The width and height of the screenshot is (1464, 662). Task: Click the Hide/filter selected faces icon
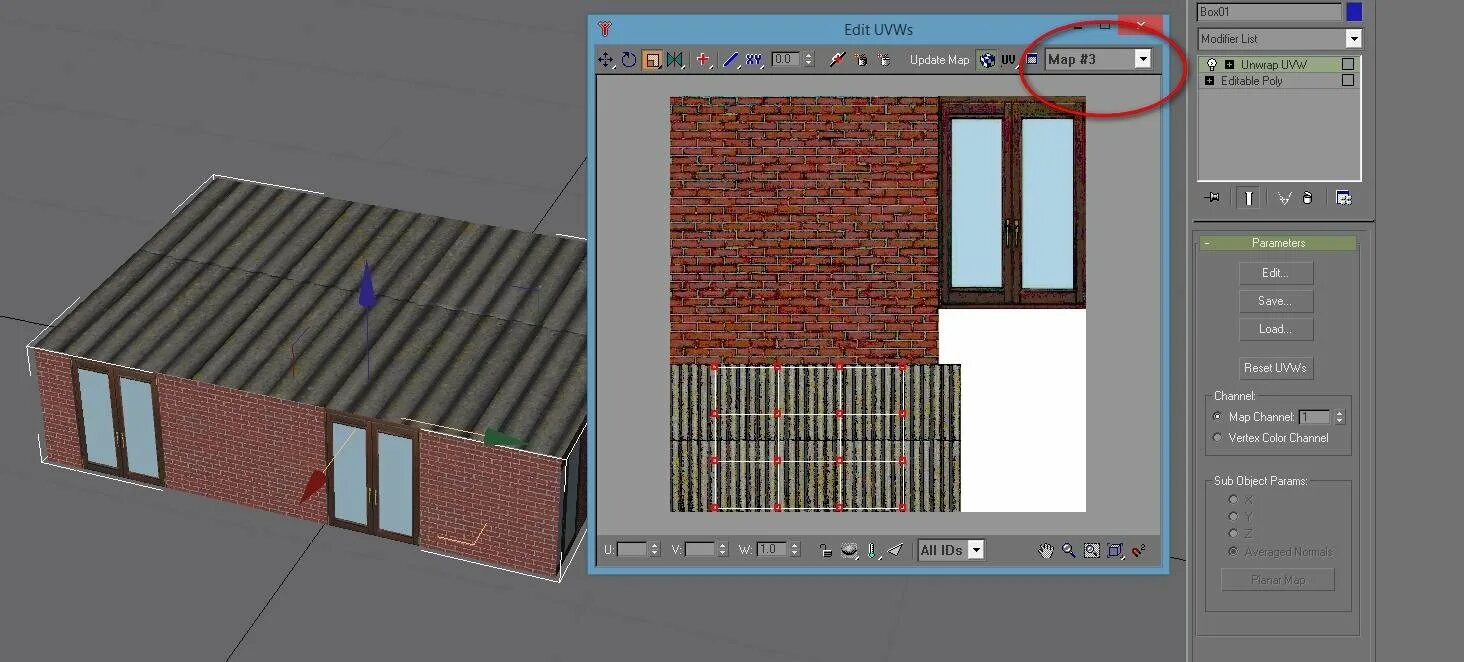(850, 550)
